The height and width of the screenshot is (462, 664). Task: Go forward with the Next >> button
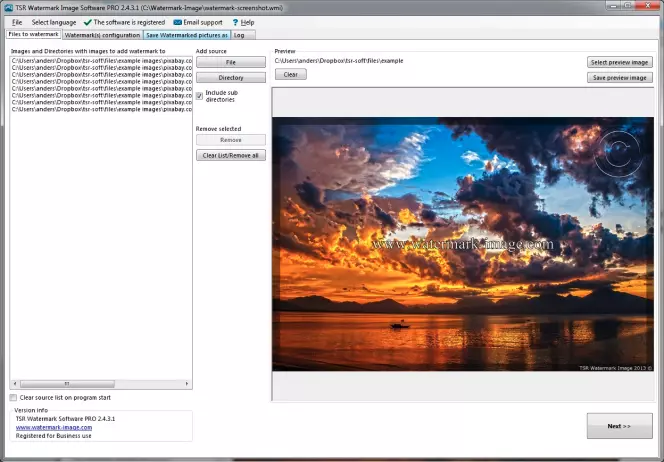pos(619,426)
